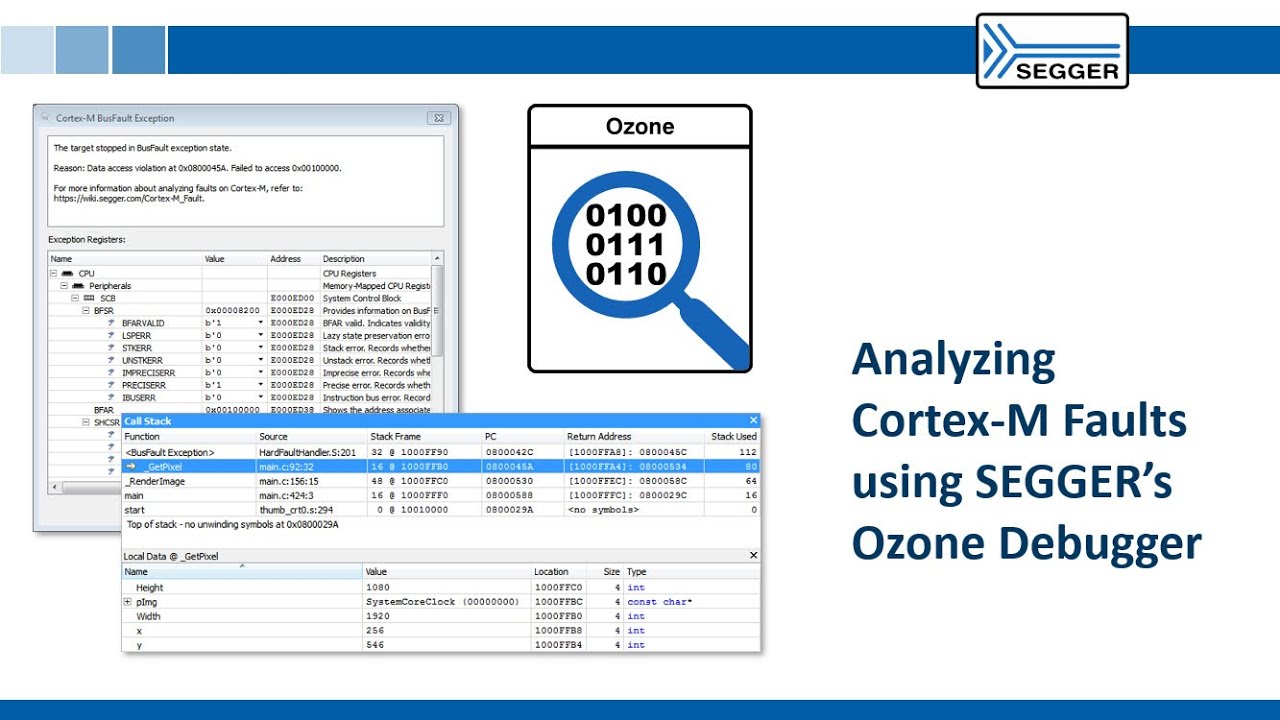Click the SEGGER logo
Screen dimensions: 1280x720
(x=1052, y=51)
